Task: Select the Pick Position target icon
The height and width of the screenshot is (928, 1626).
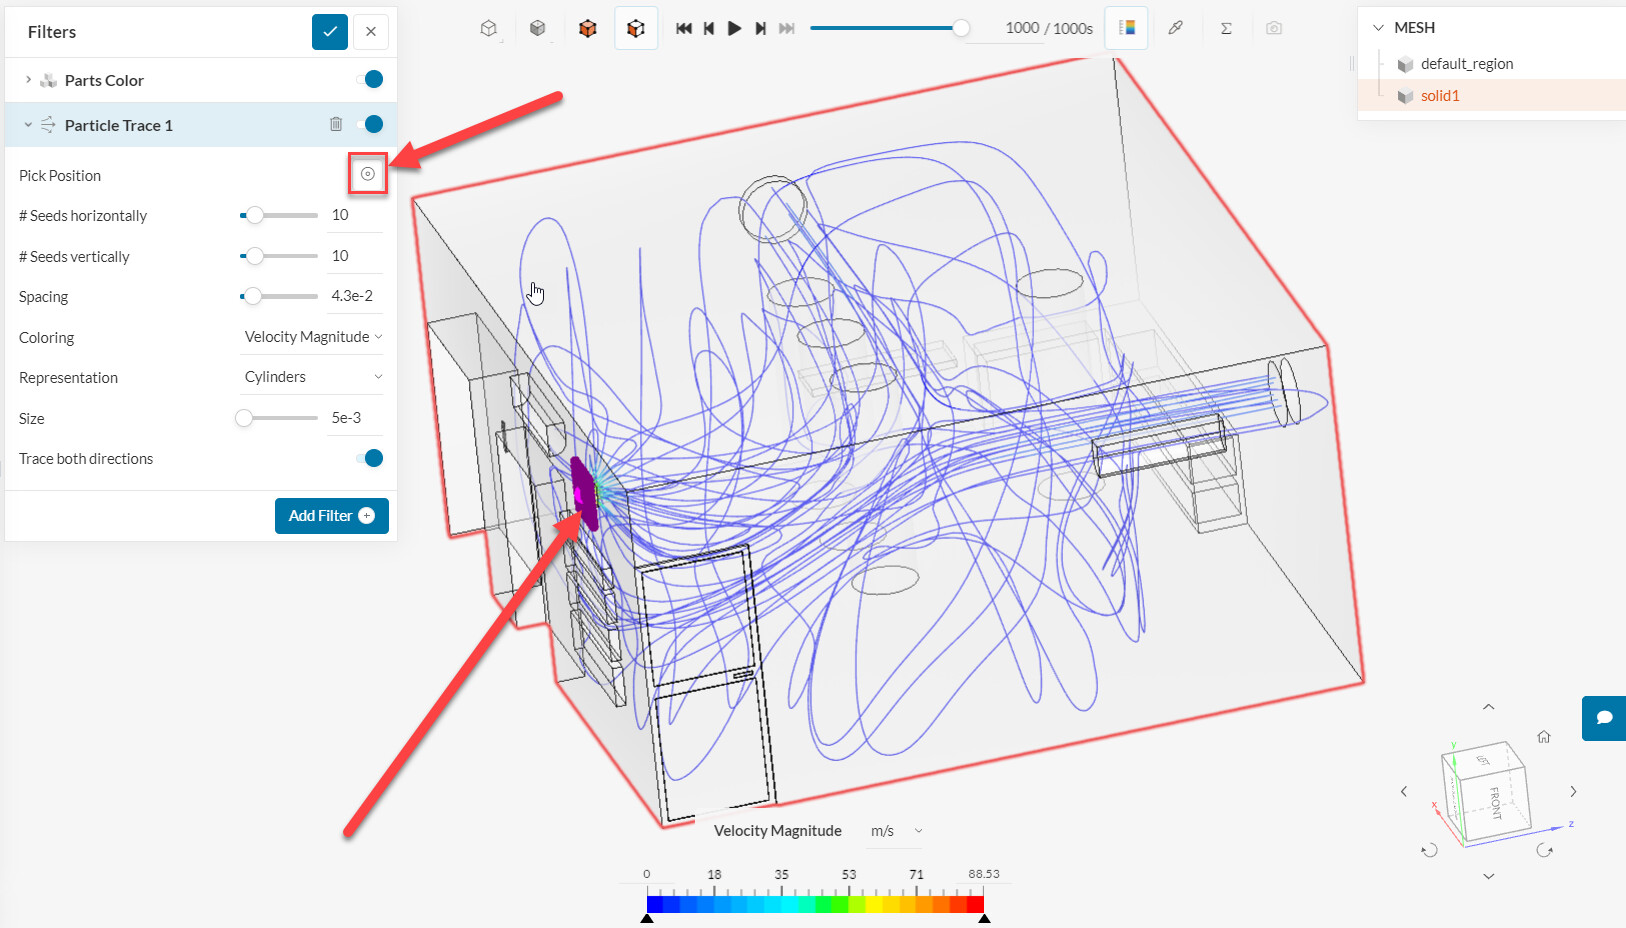Action: click(x=367, y=173)
